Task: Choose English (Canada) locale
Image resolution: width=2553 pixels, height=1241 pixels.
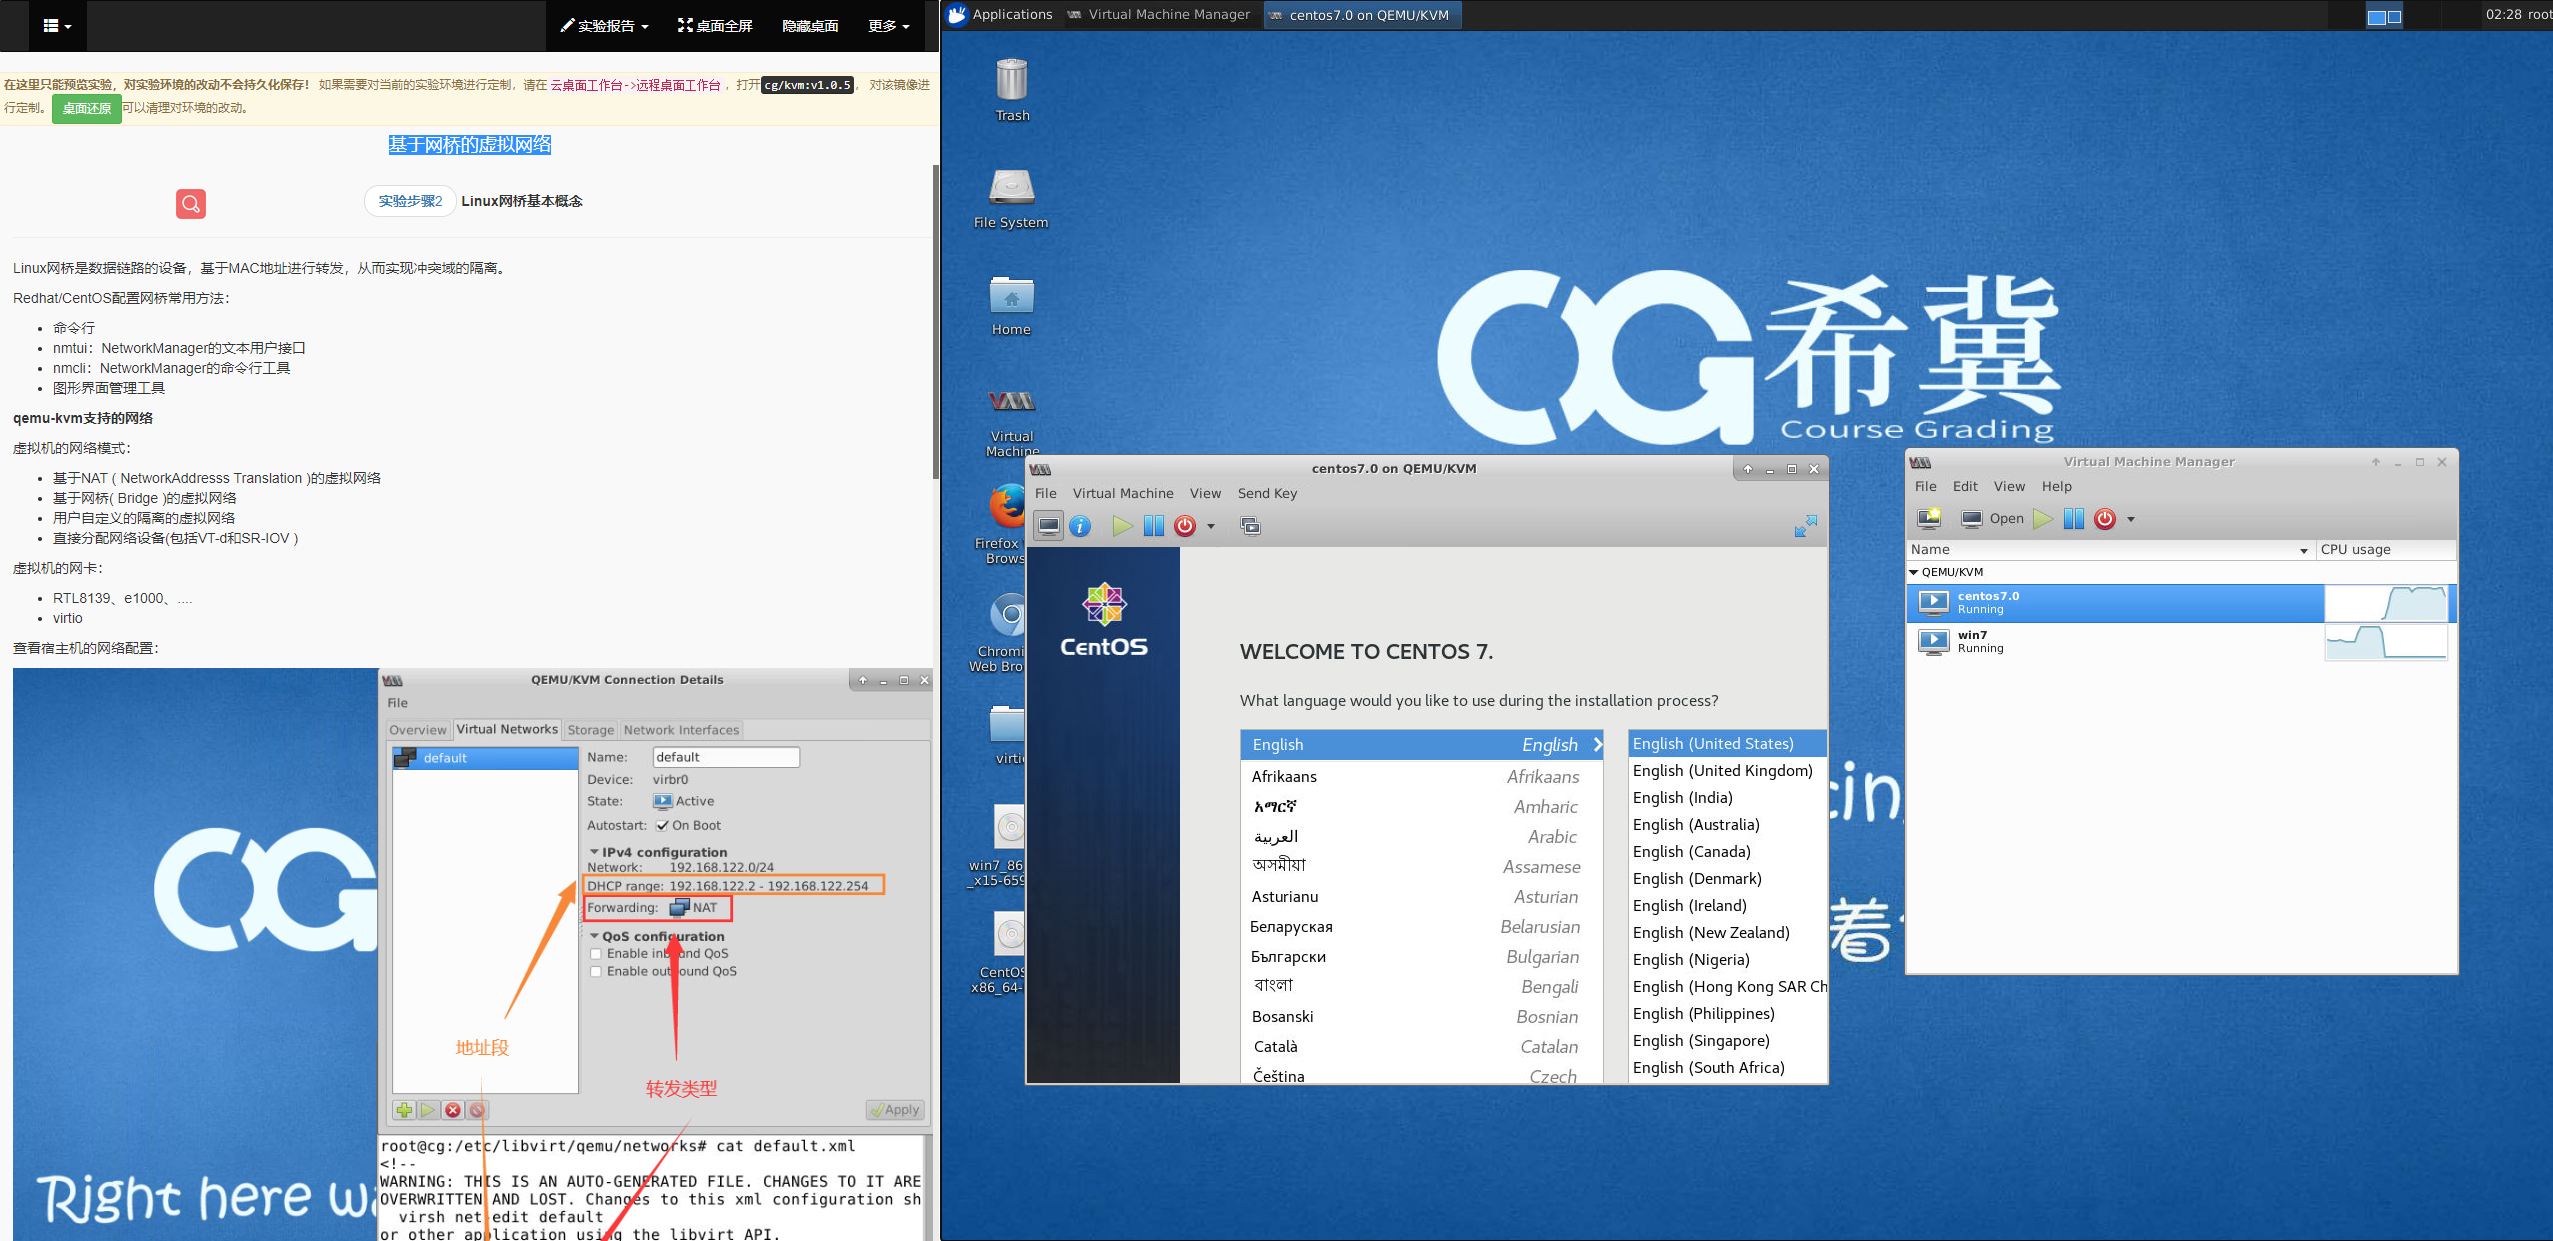Action: 1727,852
